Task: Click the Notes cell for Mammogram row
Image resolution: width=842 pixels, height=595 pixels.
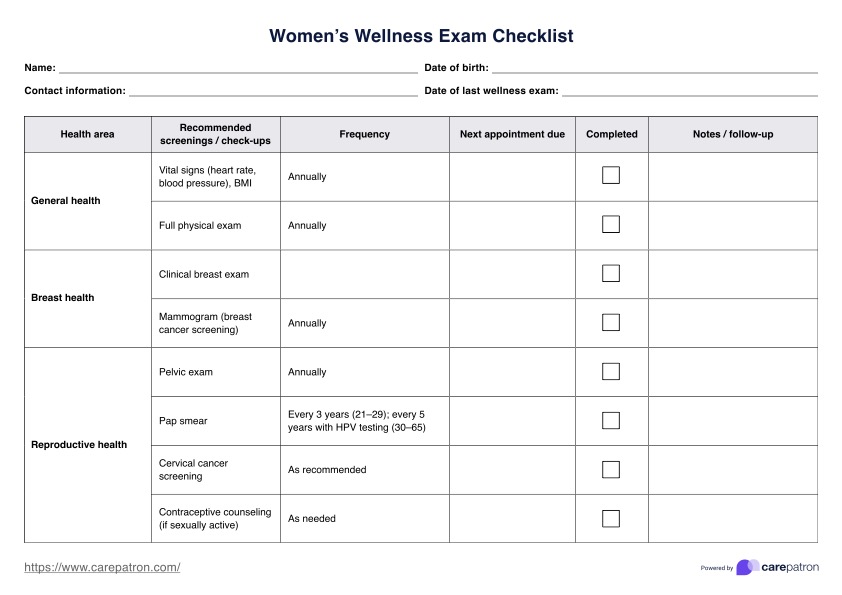Action: tap(732, 323)
